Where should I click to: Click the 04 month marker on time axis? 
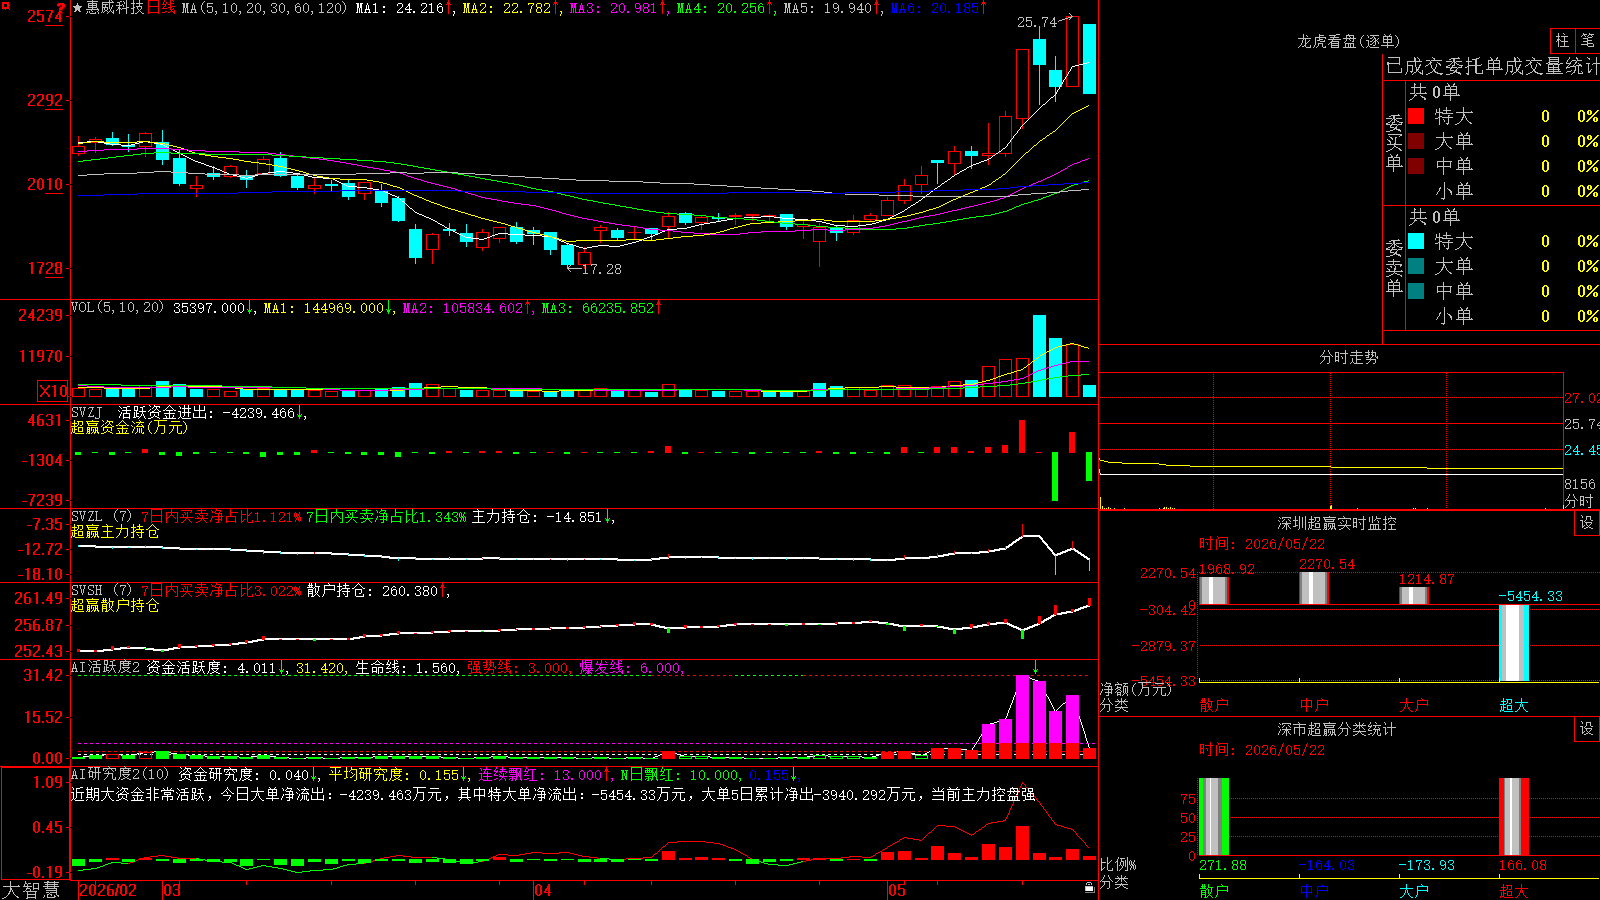[543, 890]
